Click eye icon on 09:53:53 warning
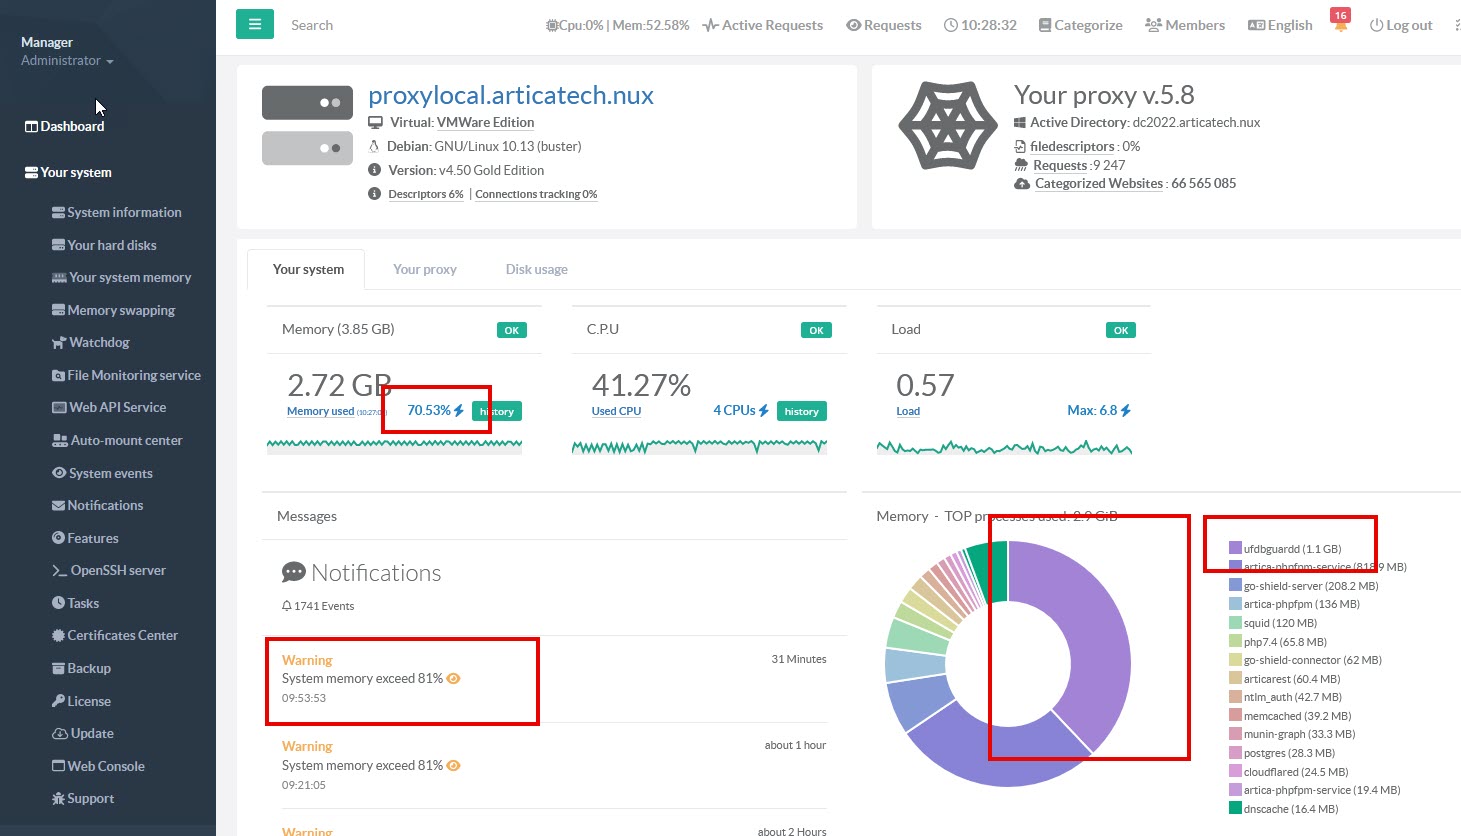This screenshot has width=1461, height=836. [x=453, y=678]
